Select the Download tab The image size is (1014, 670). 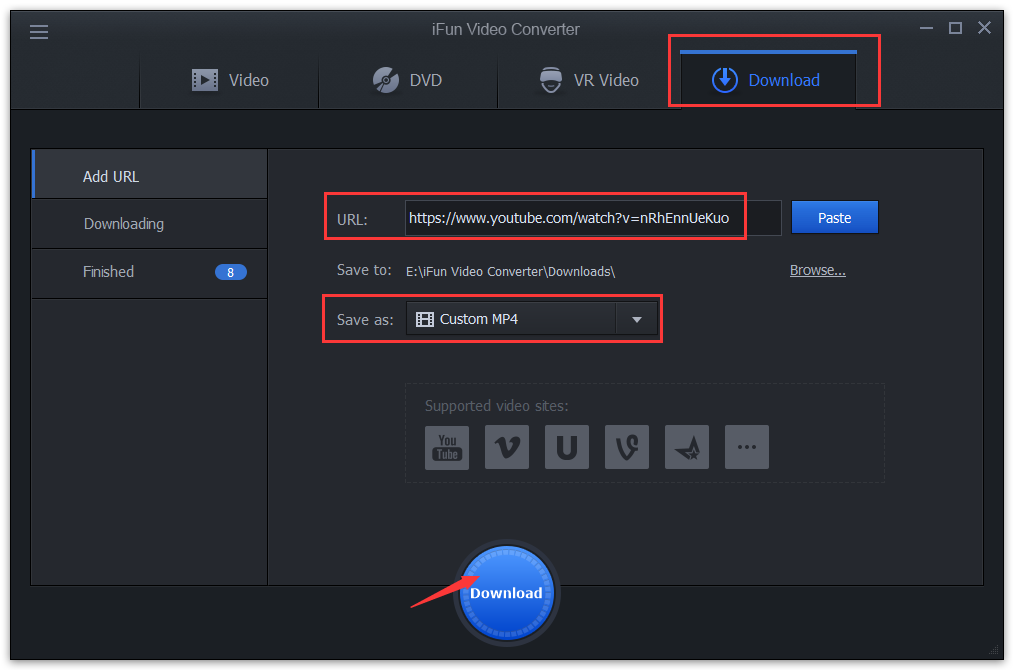768,80
